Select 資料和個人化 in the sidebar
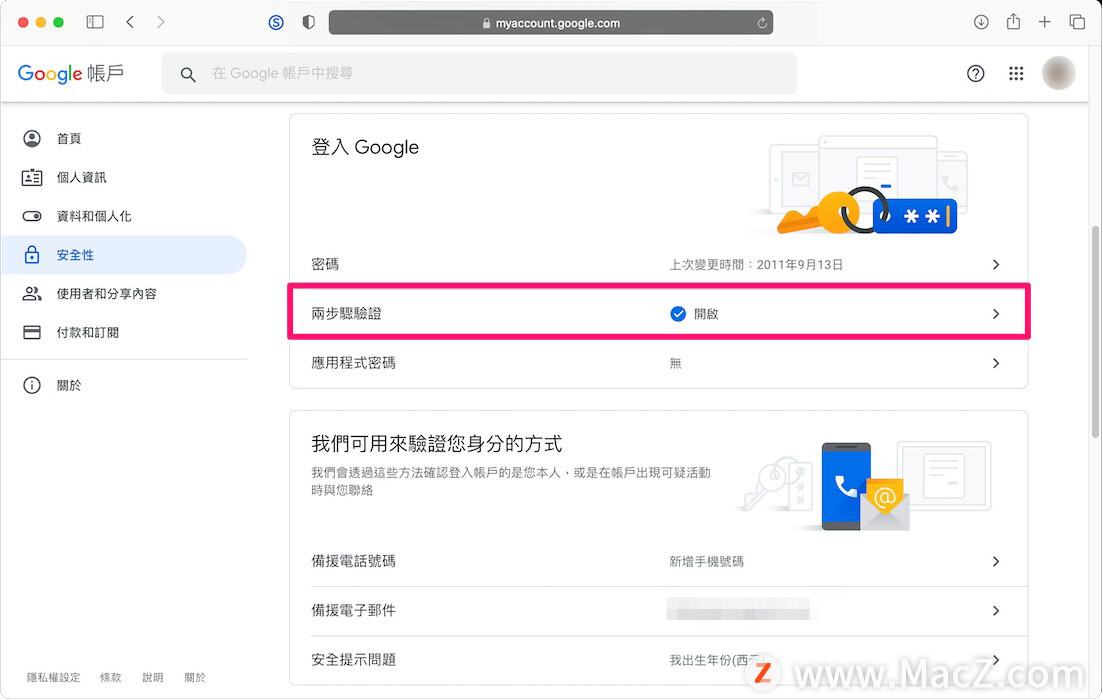 [124, 216]
